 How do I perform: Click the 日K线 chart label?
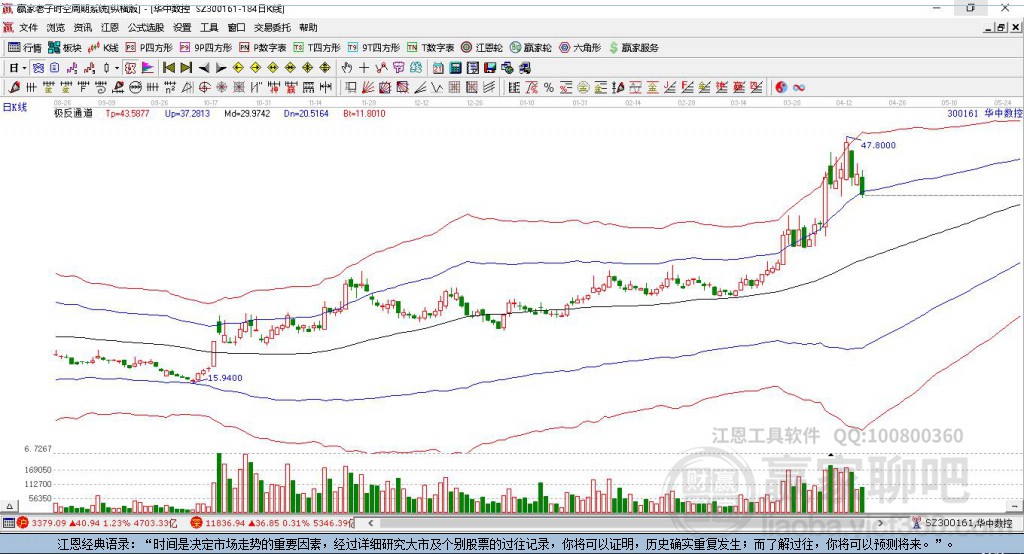point(15,107)
